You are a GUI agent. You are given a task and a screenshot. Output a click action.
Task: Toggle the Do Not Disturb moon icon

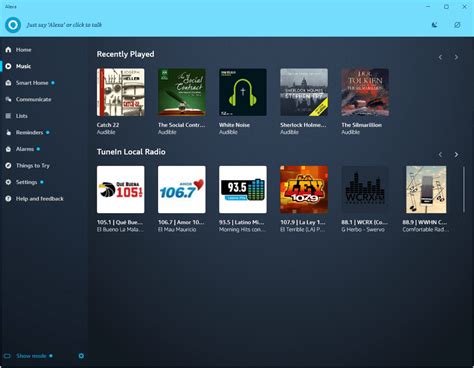click(x=435, y=25)
